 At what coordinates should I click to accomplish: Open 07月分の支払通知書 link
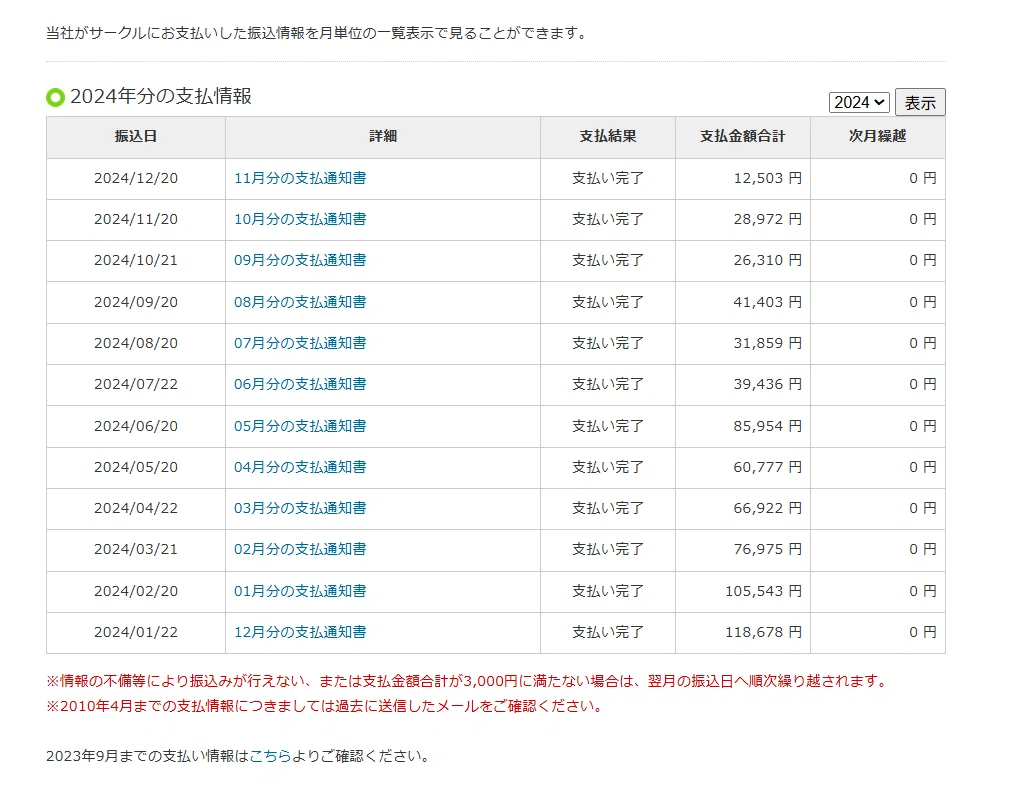point(300,343)
